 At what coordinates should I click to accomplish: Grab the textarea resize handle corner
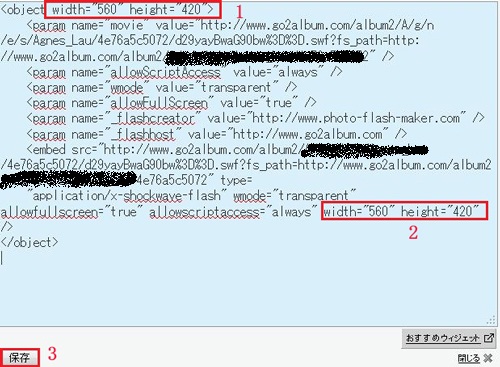coord(491,320)
